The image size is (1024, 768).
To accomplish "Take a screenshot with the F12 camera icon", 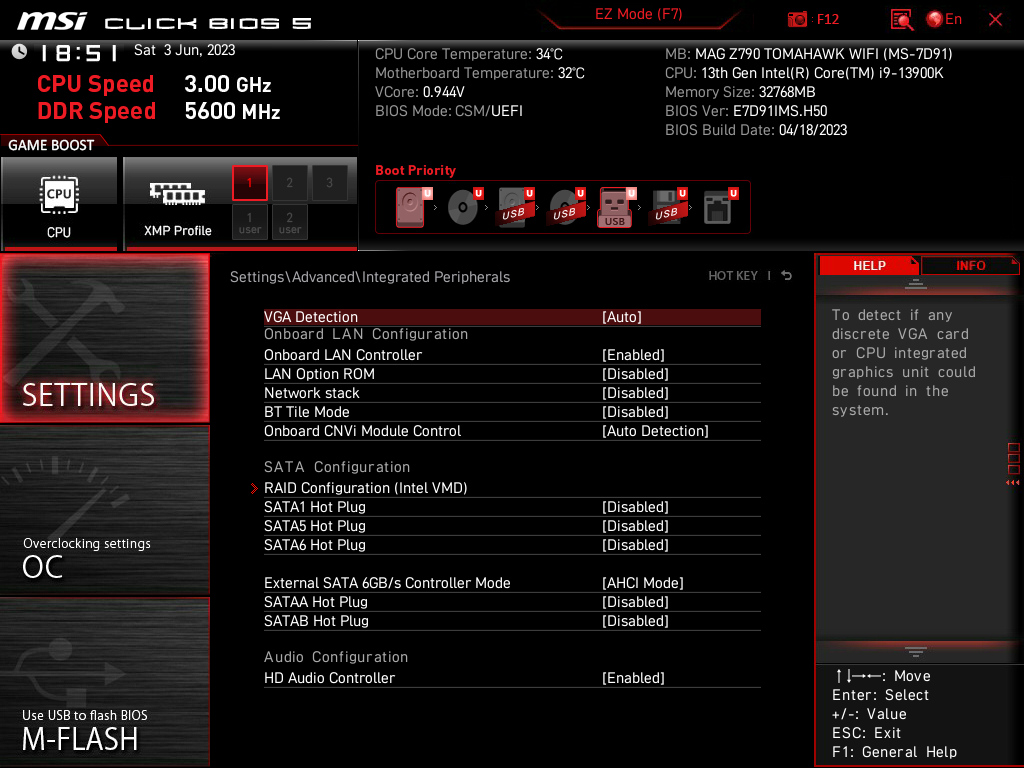I will [x=812, y=20].
